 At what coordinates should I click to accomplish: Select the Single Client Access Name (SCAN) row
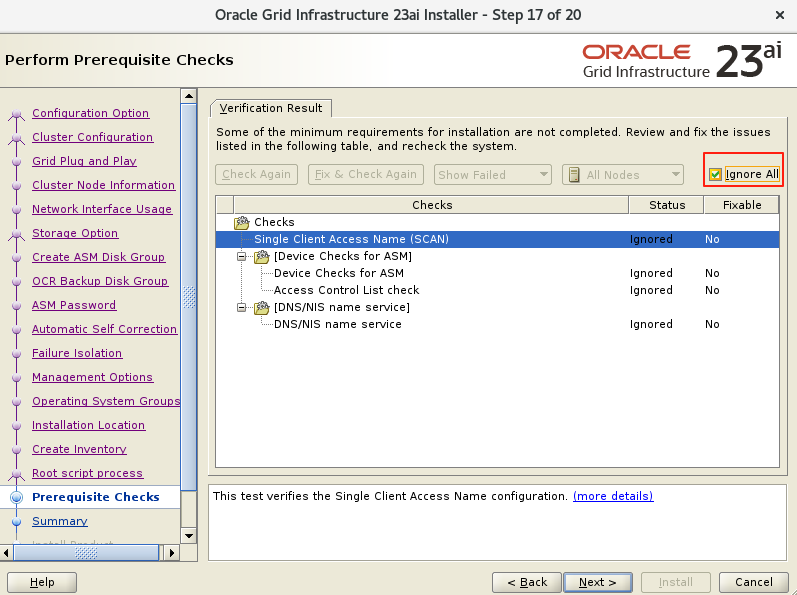497,239
